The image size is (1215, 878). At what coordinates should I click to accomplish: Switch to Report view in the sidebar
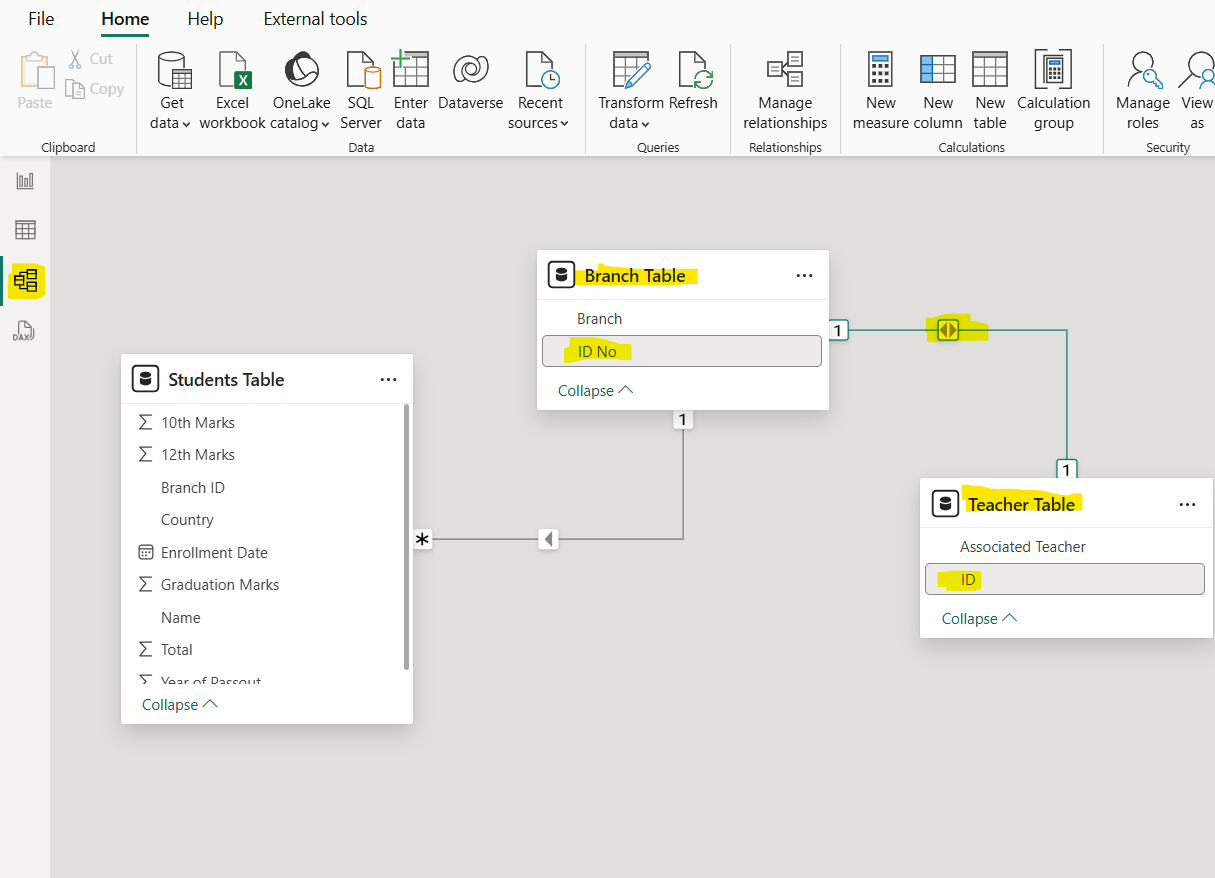(x=24, y=180)
